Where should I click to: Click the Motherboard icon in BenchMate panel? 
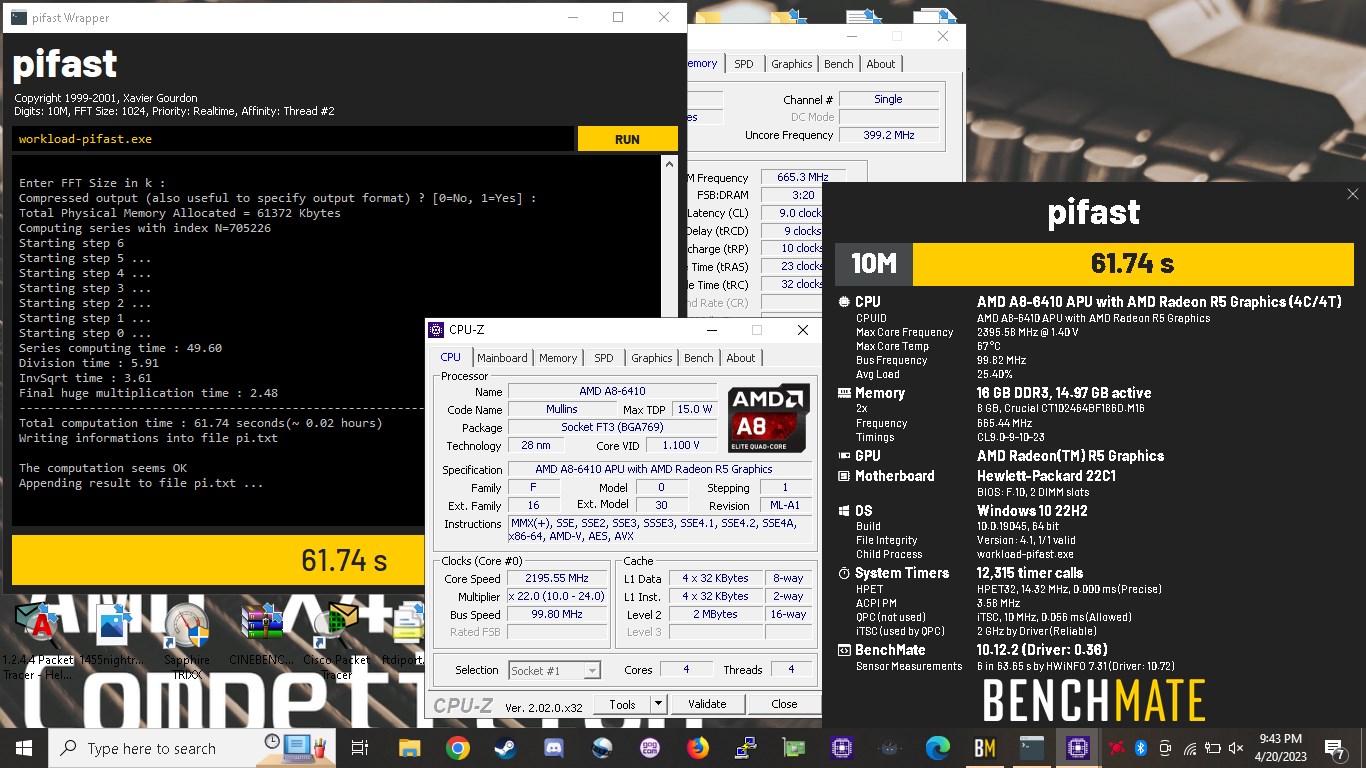point(845,476)
